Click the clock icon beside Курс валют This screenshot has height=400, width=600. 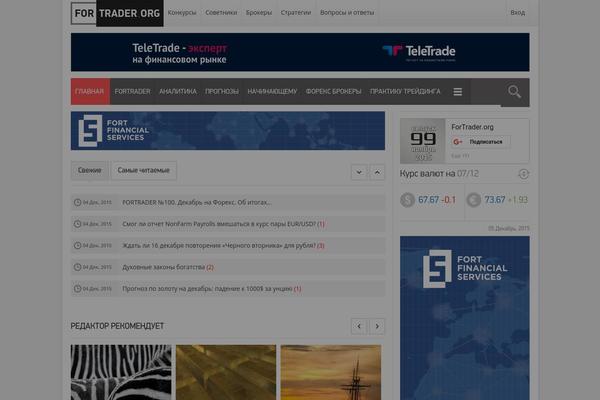(x=523, y=174)
